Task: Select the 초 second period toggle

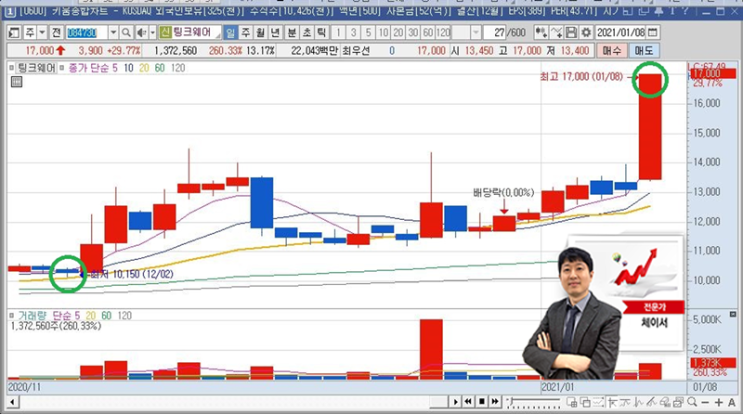Action: click(x=307, y=33)
